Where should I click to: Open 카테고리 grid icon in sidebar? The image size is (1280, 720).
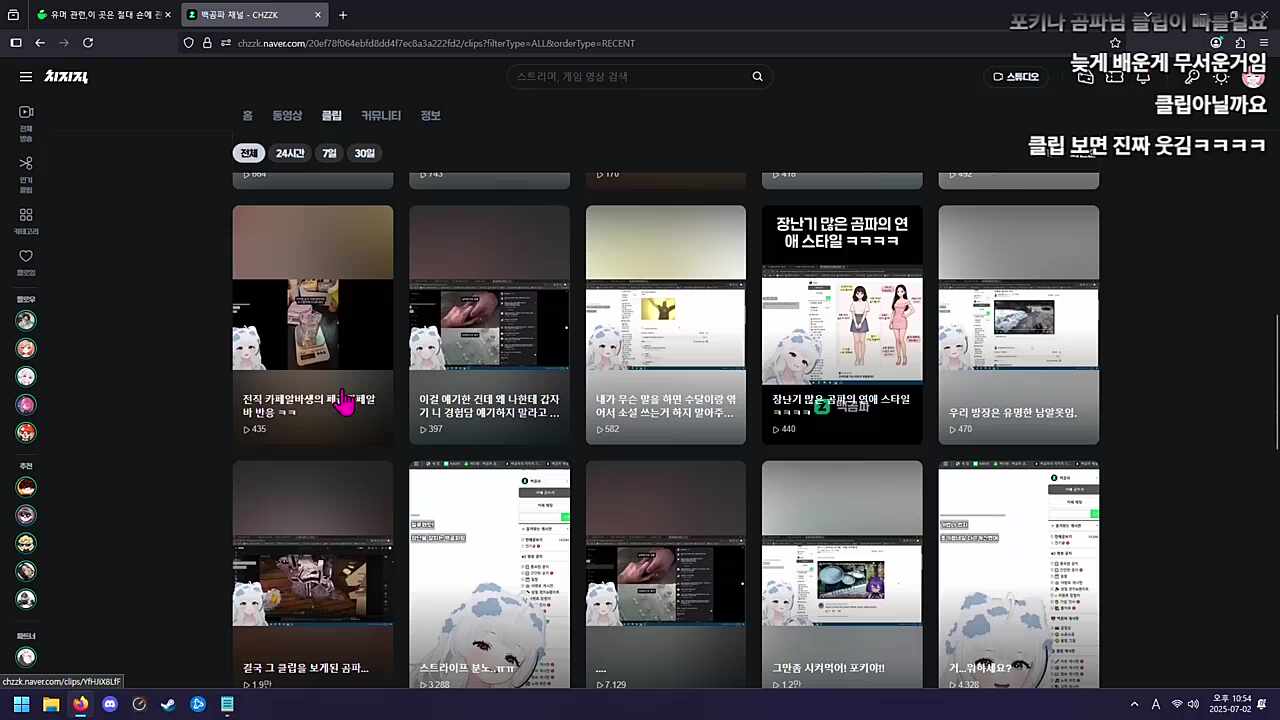coord(26,222)
